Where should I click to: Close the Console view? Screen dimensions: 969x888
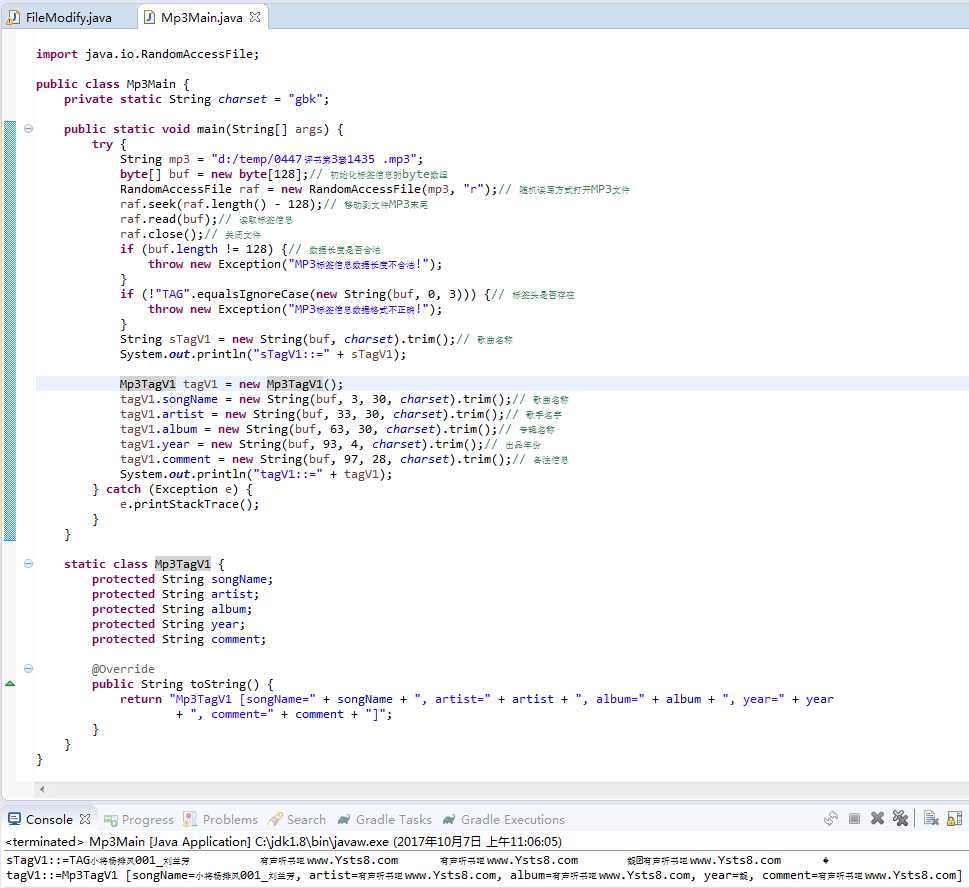[85, 819]
